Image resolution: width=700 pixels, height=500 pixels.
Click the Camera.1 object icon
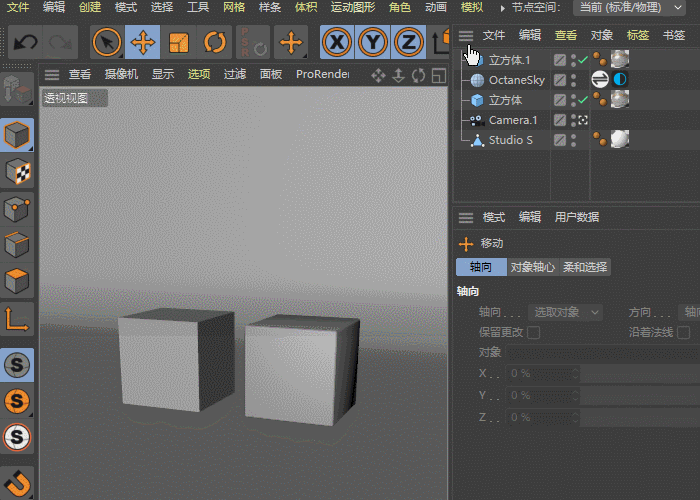477,121
